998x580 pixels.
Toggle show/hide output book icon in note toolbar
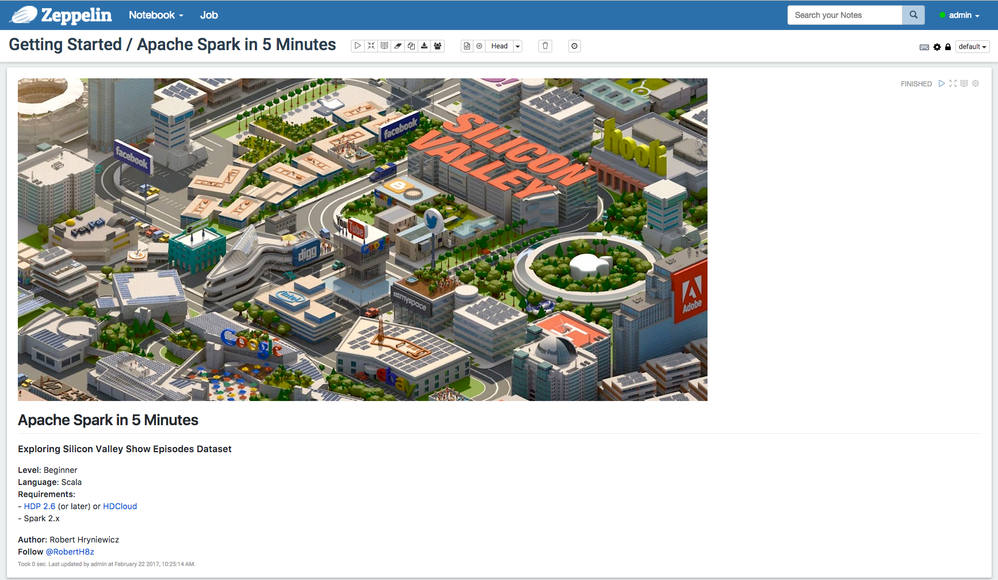click(384, 46)
